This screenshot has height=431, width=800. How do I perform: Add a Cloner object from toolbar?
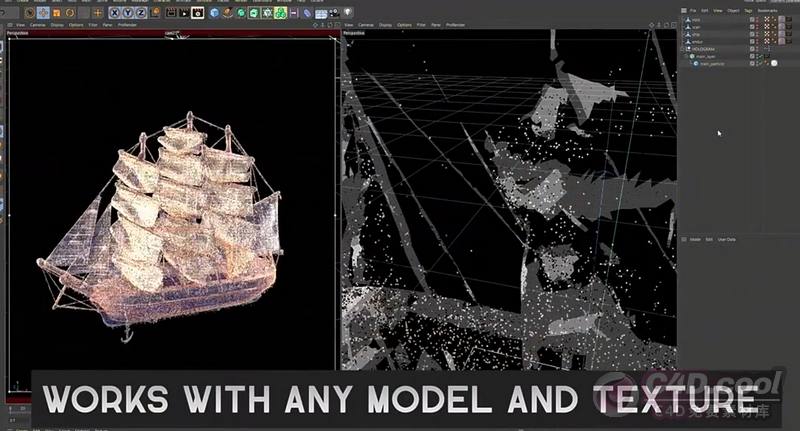280,12
